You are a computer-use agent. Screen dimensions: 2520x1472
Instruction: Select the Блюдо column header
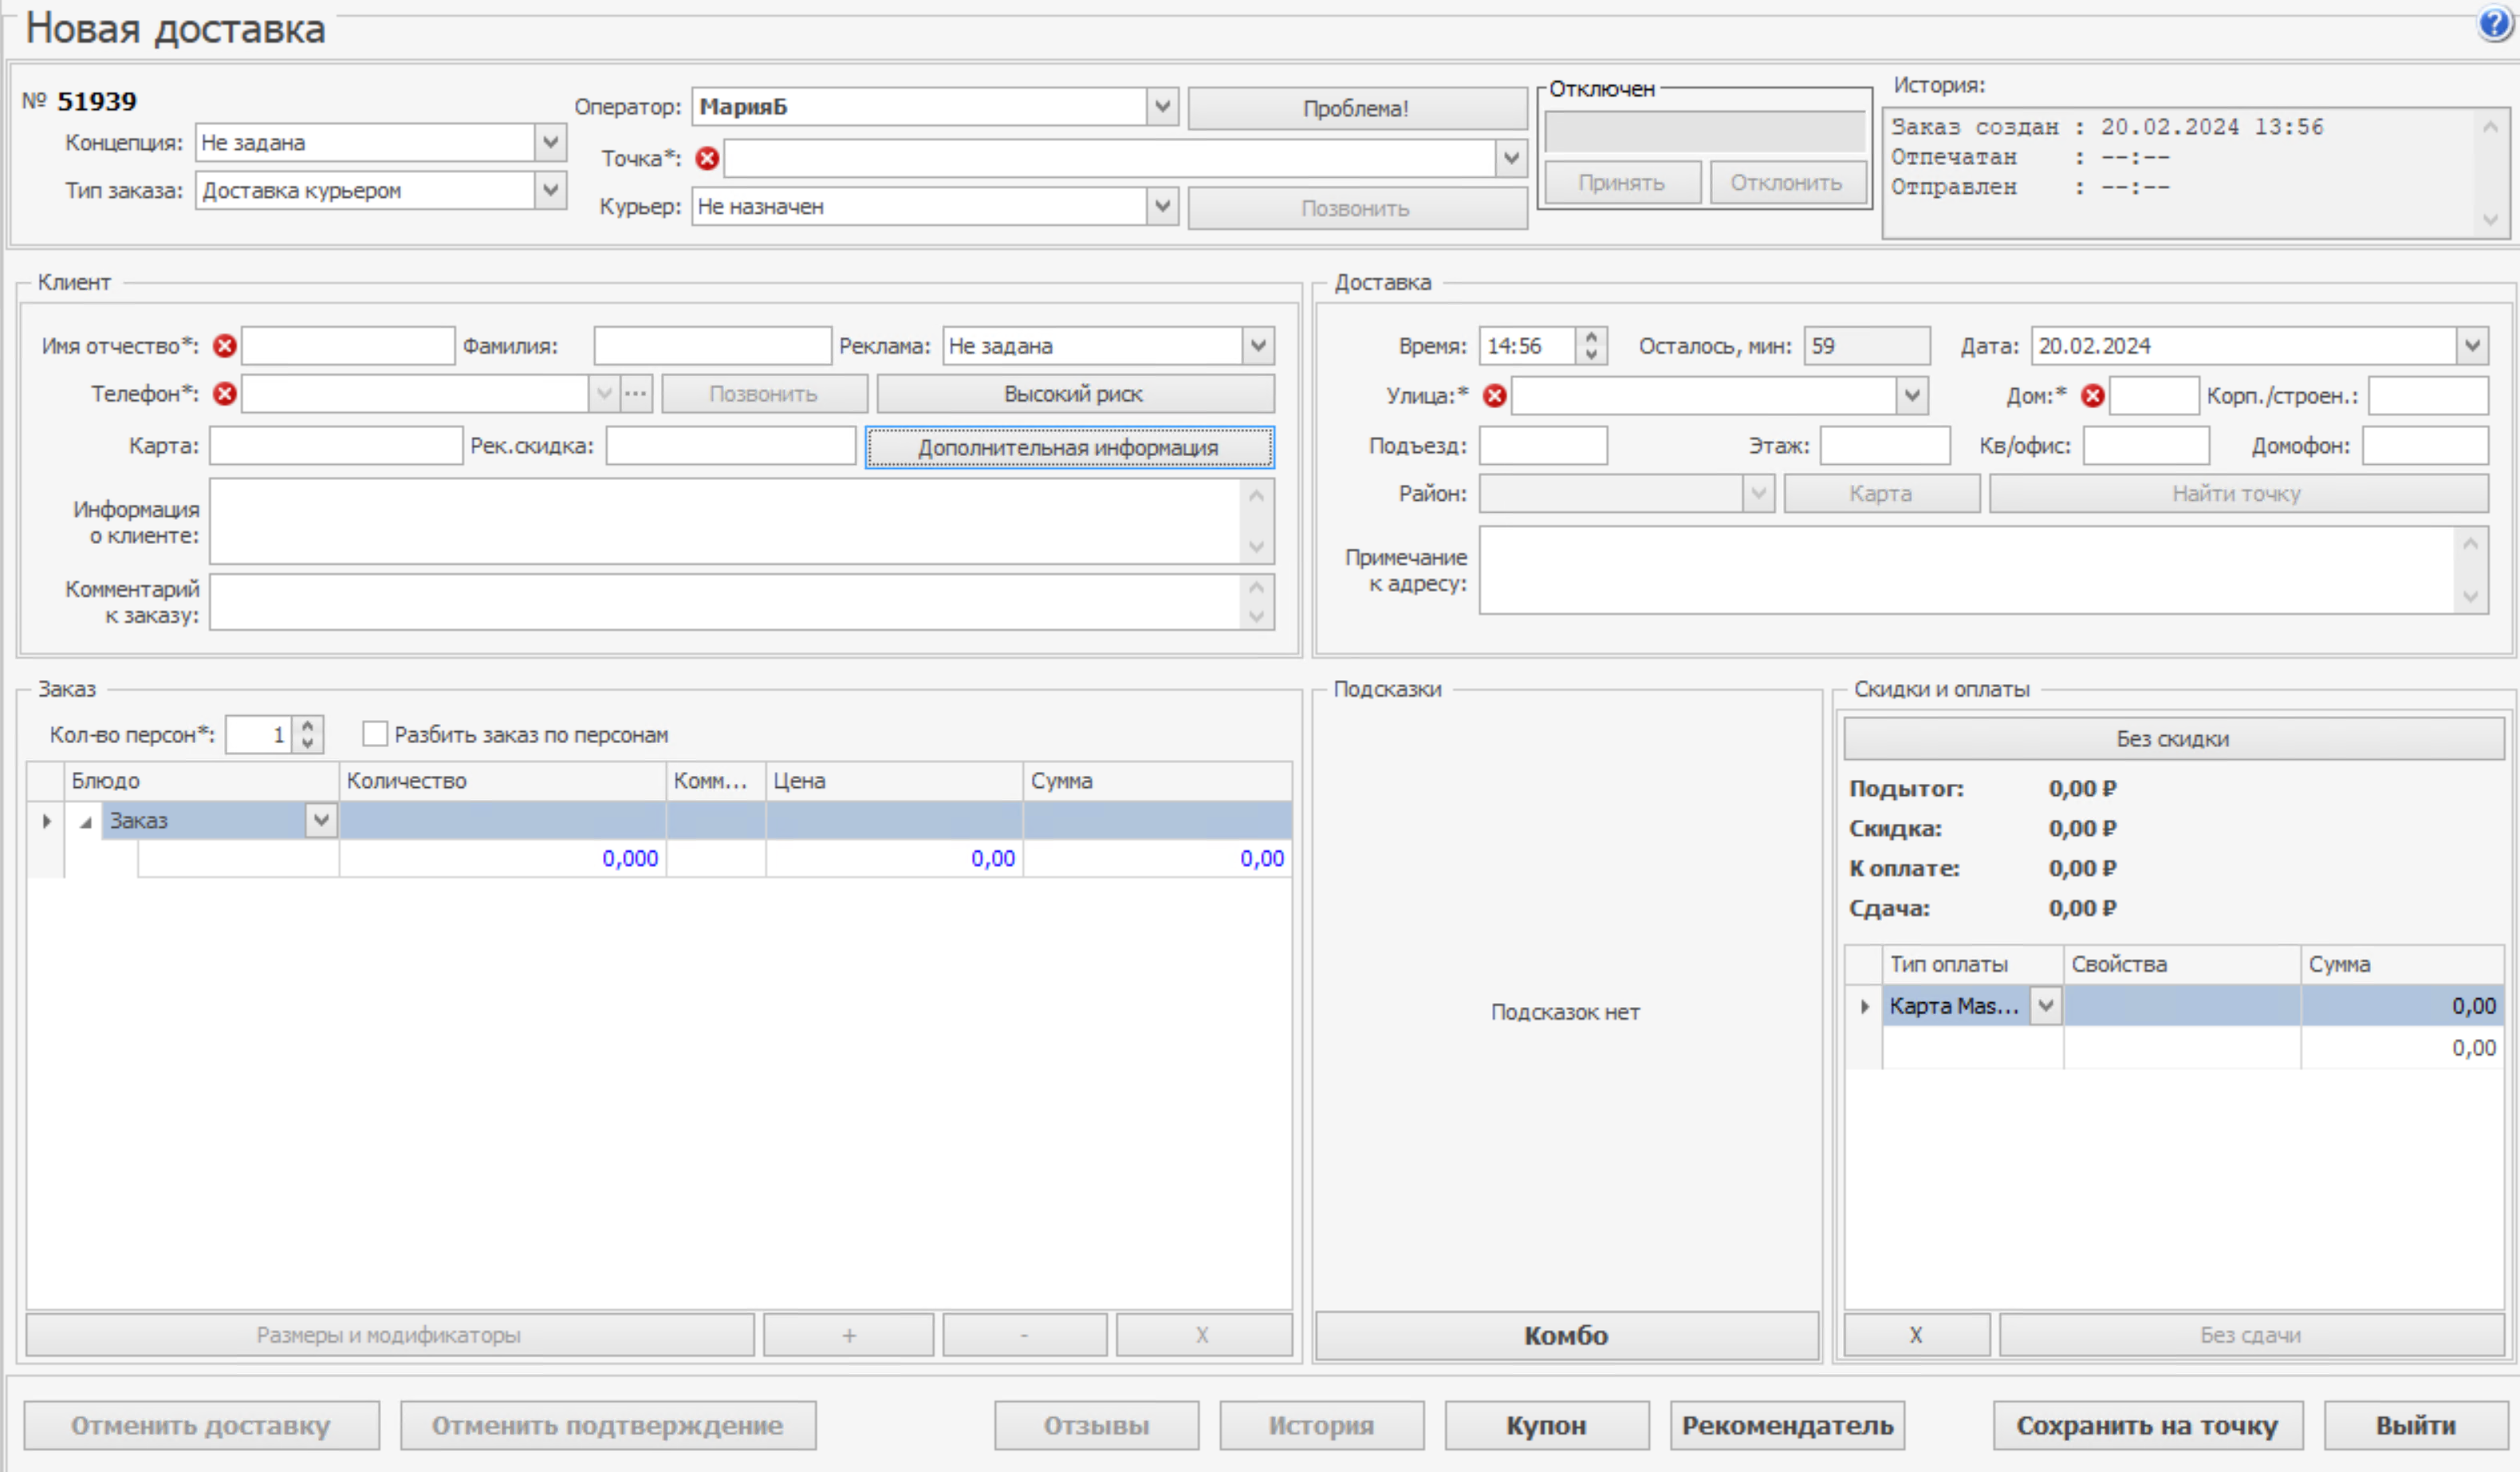click(x=202, y=781)
